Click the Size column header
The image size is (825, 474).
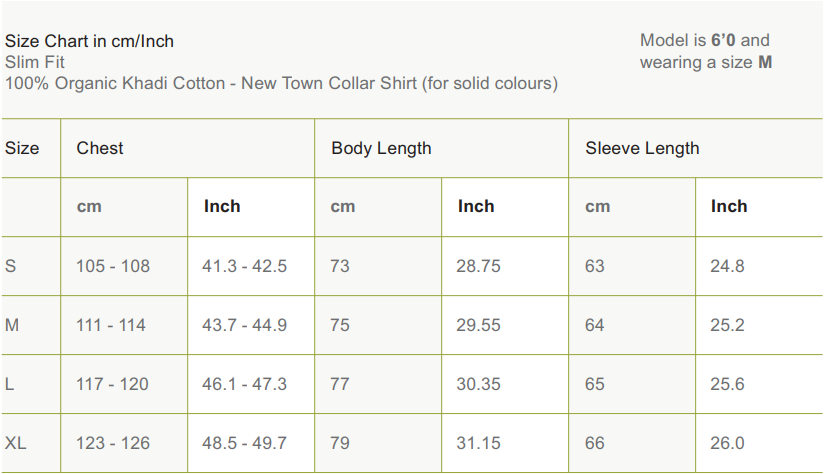22,148
